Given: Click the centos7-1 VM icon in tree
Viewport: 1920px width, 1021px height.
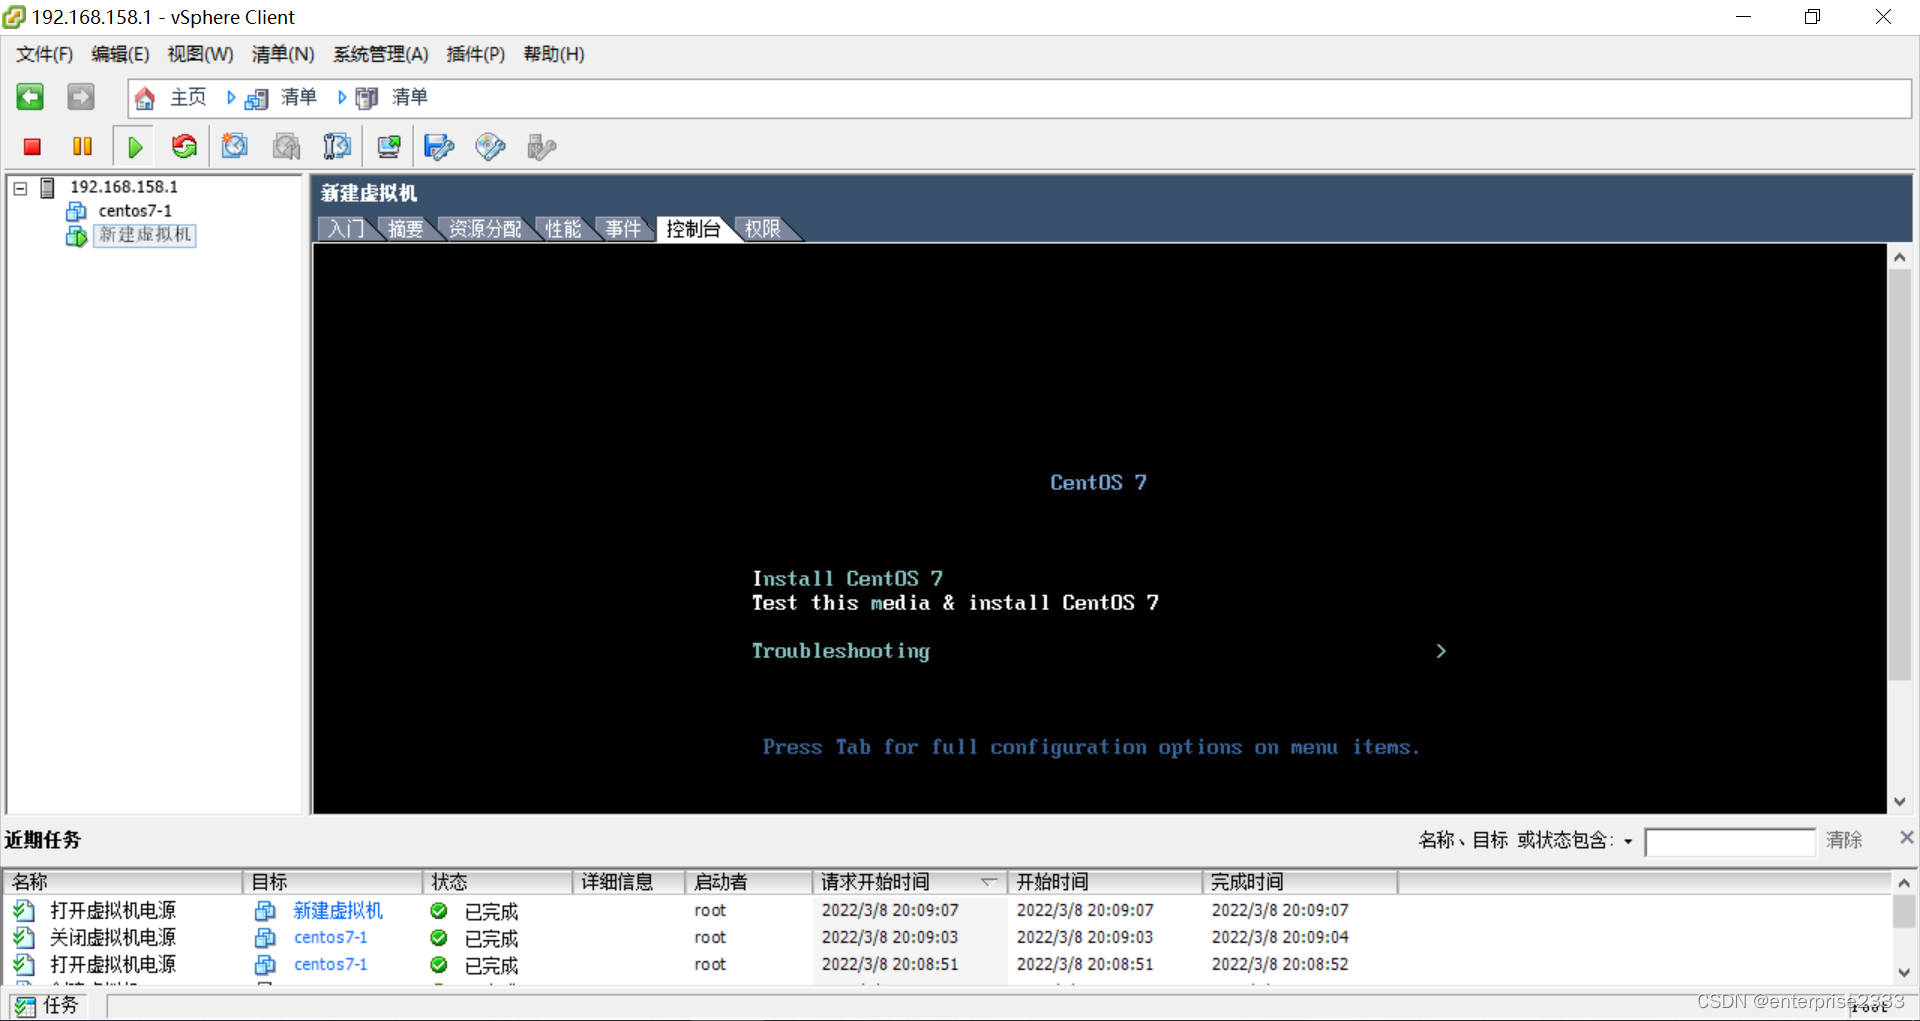Looking at the screenshot, I should (x=76, y=211).
